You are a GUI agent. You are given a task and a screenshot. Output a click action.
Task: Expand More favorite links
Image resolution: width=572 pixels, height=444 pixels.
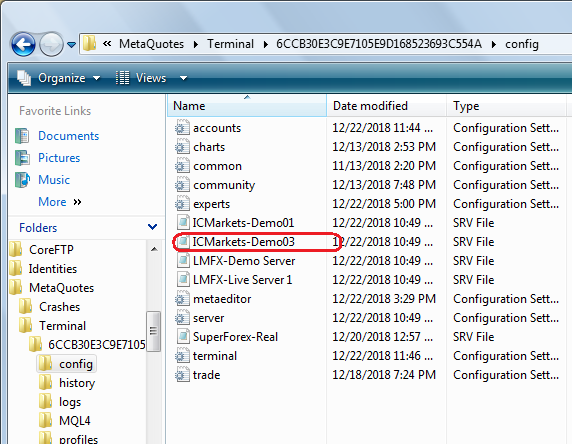pos(60,202)
